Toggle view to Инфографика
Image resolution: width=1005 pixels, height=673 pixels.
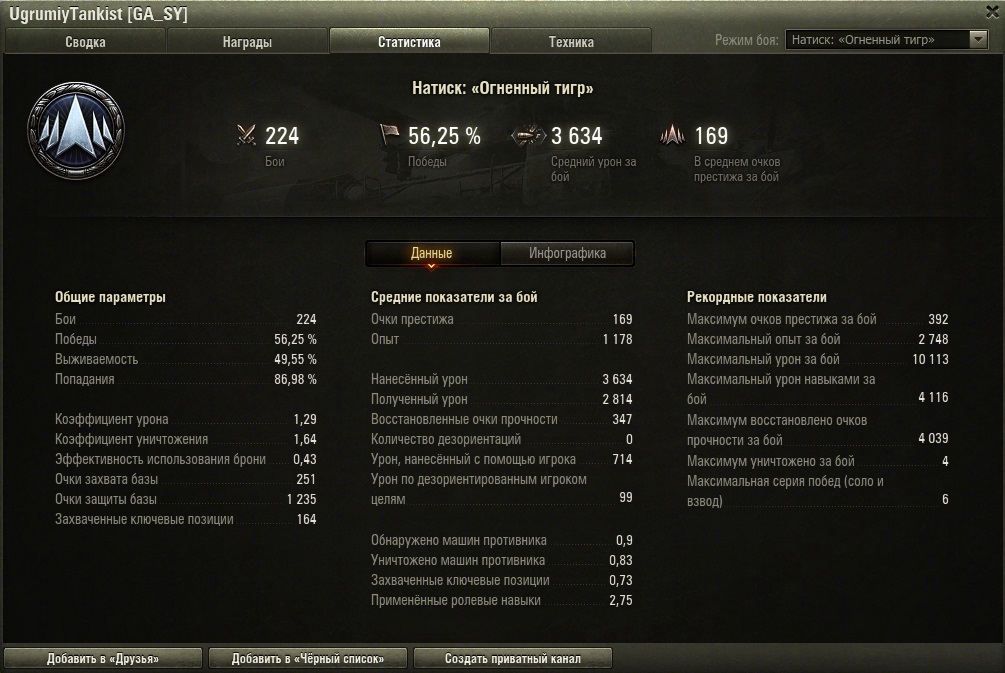pyautogui.click(x=567, y=253)
